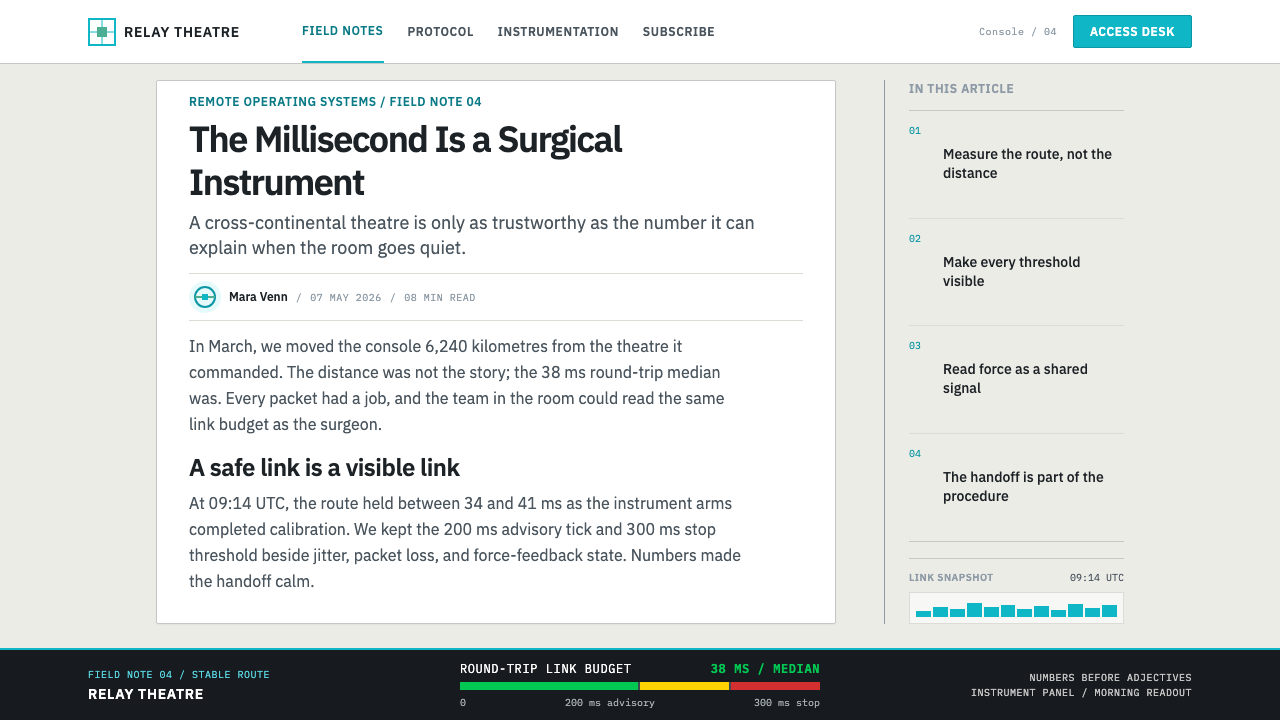Click 'In this article' sidebar heading
1280x720 pixels.
(961, 89)
